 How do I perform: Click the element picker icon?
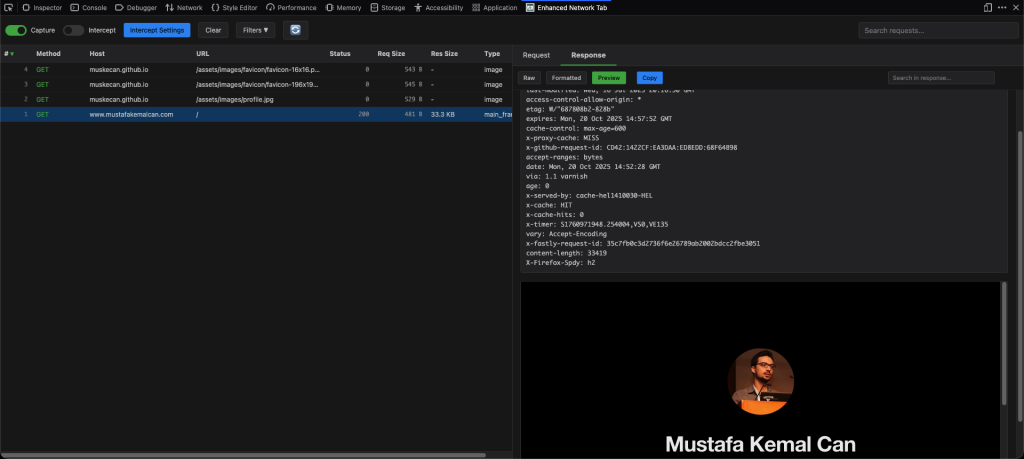8,7
